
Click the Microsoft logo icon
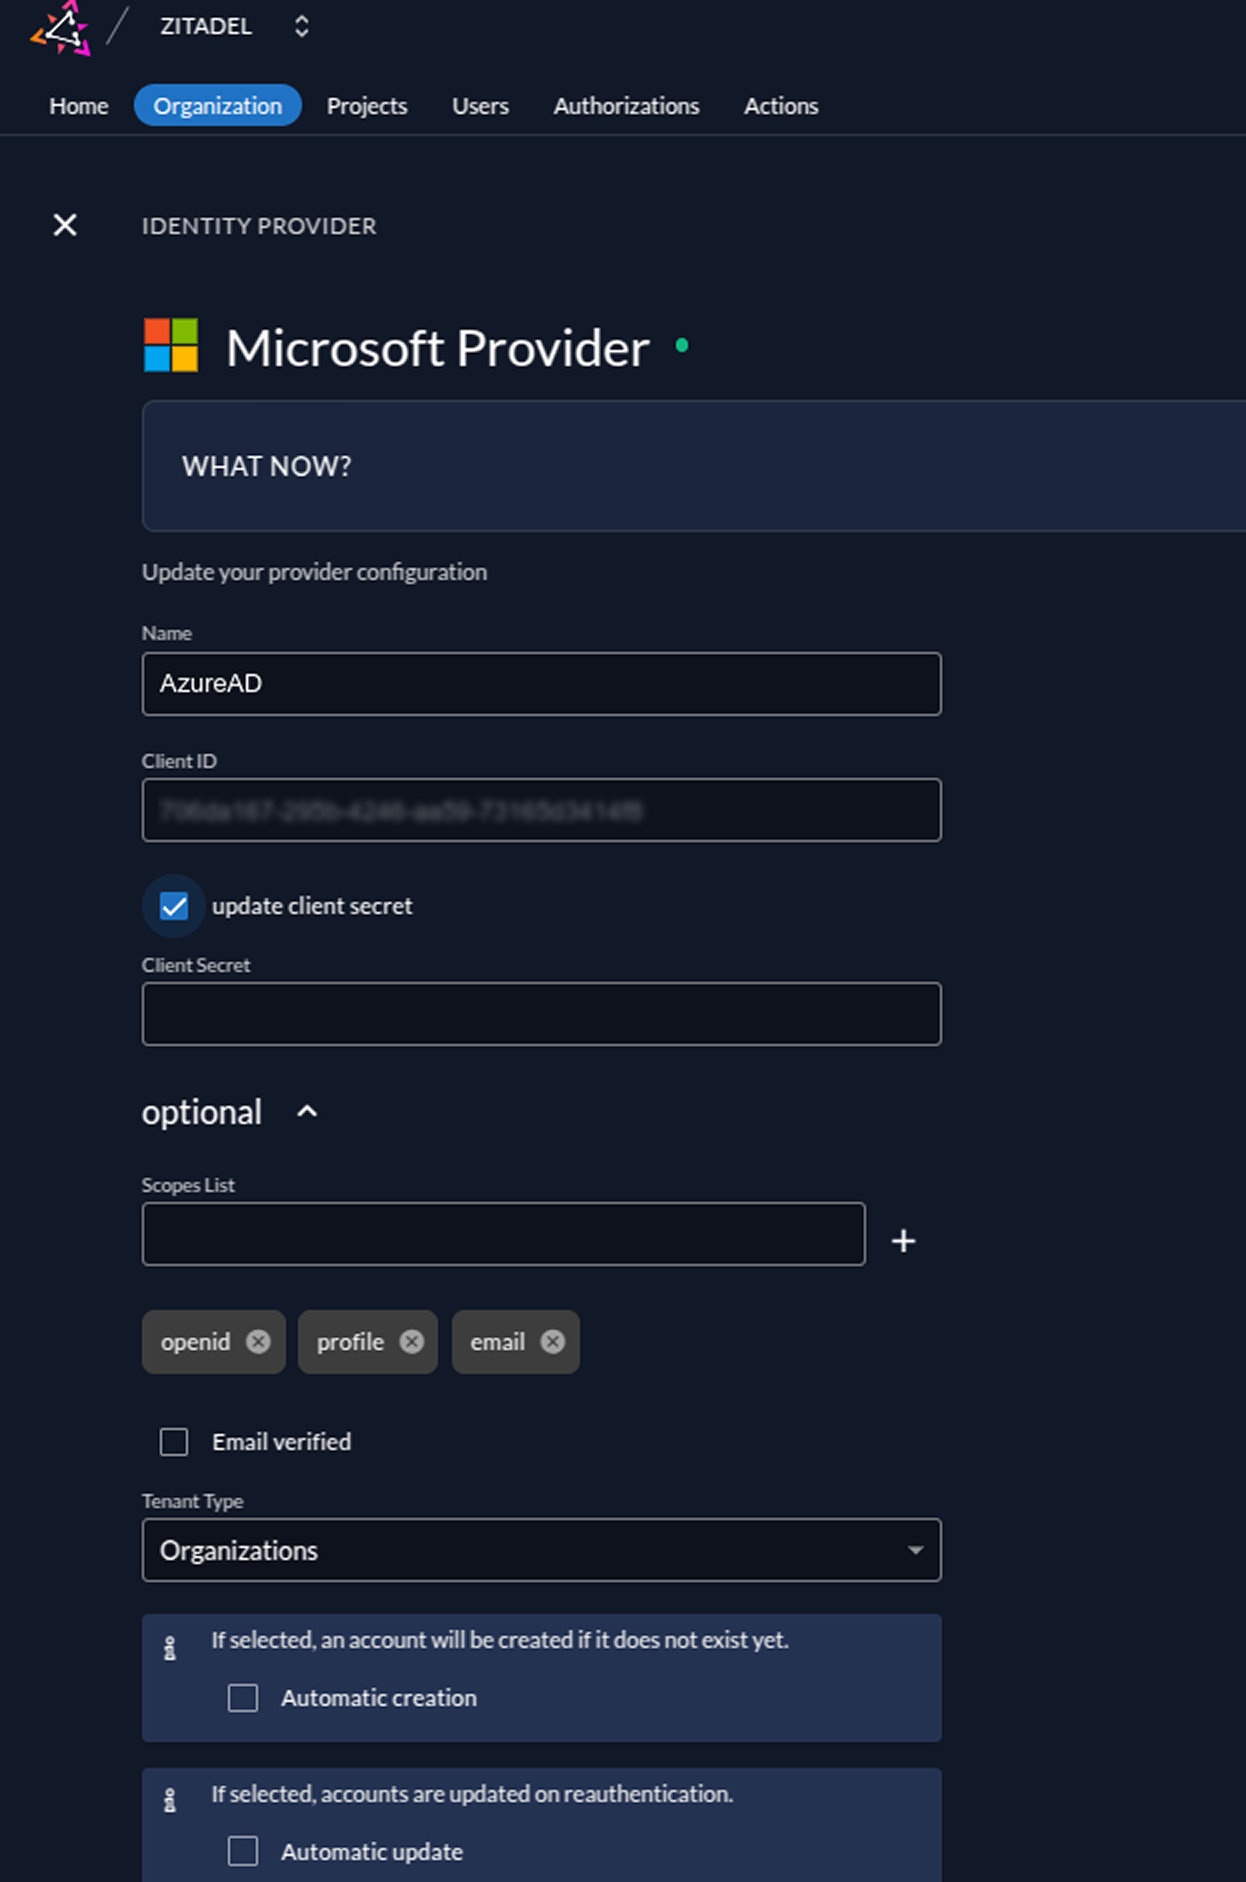click(x=171, y=345)
